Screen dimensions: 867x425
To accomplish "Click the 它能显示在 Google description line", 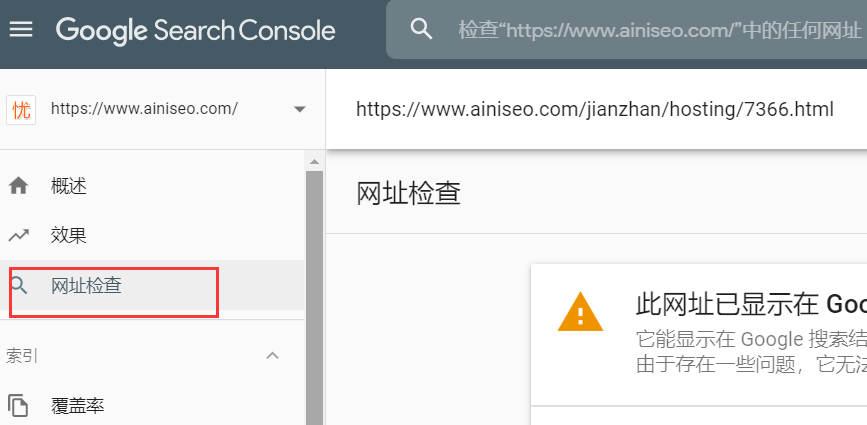I will pyautogui.click(x=751, y=339).
